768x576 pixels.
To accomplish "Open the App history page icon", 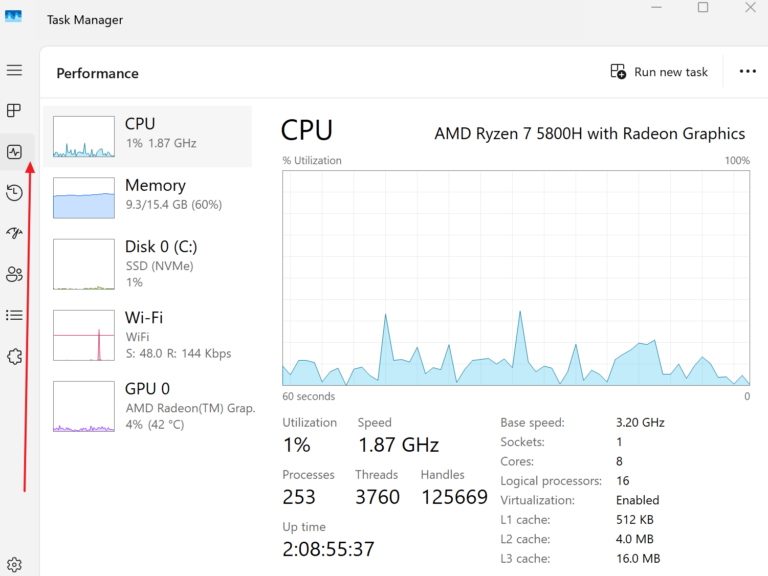I will pos(14,193).
